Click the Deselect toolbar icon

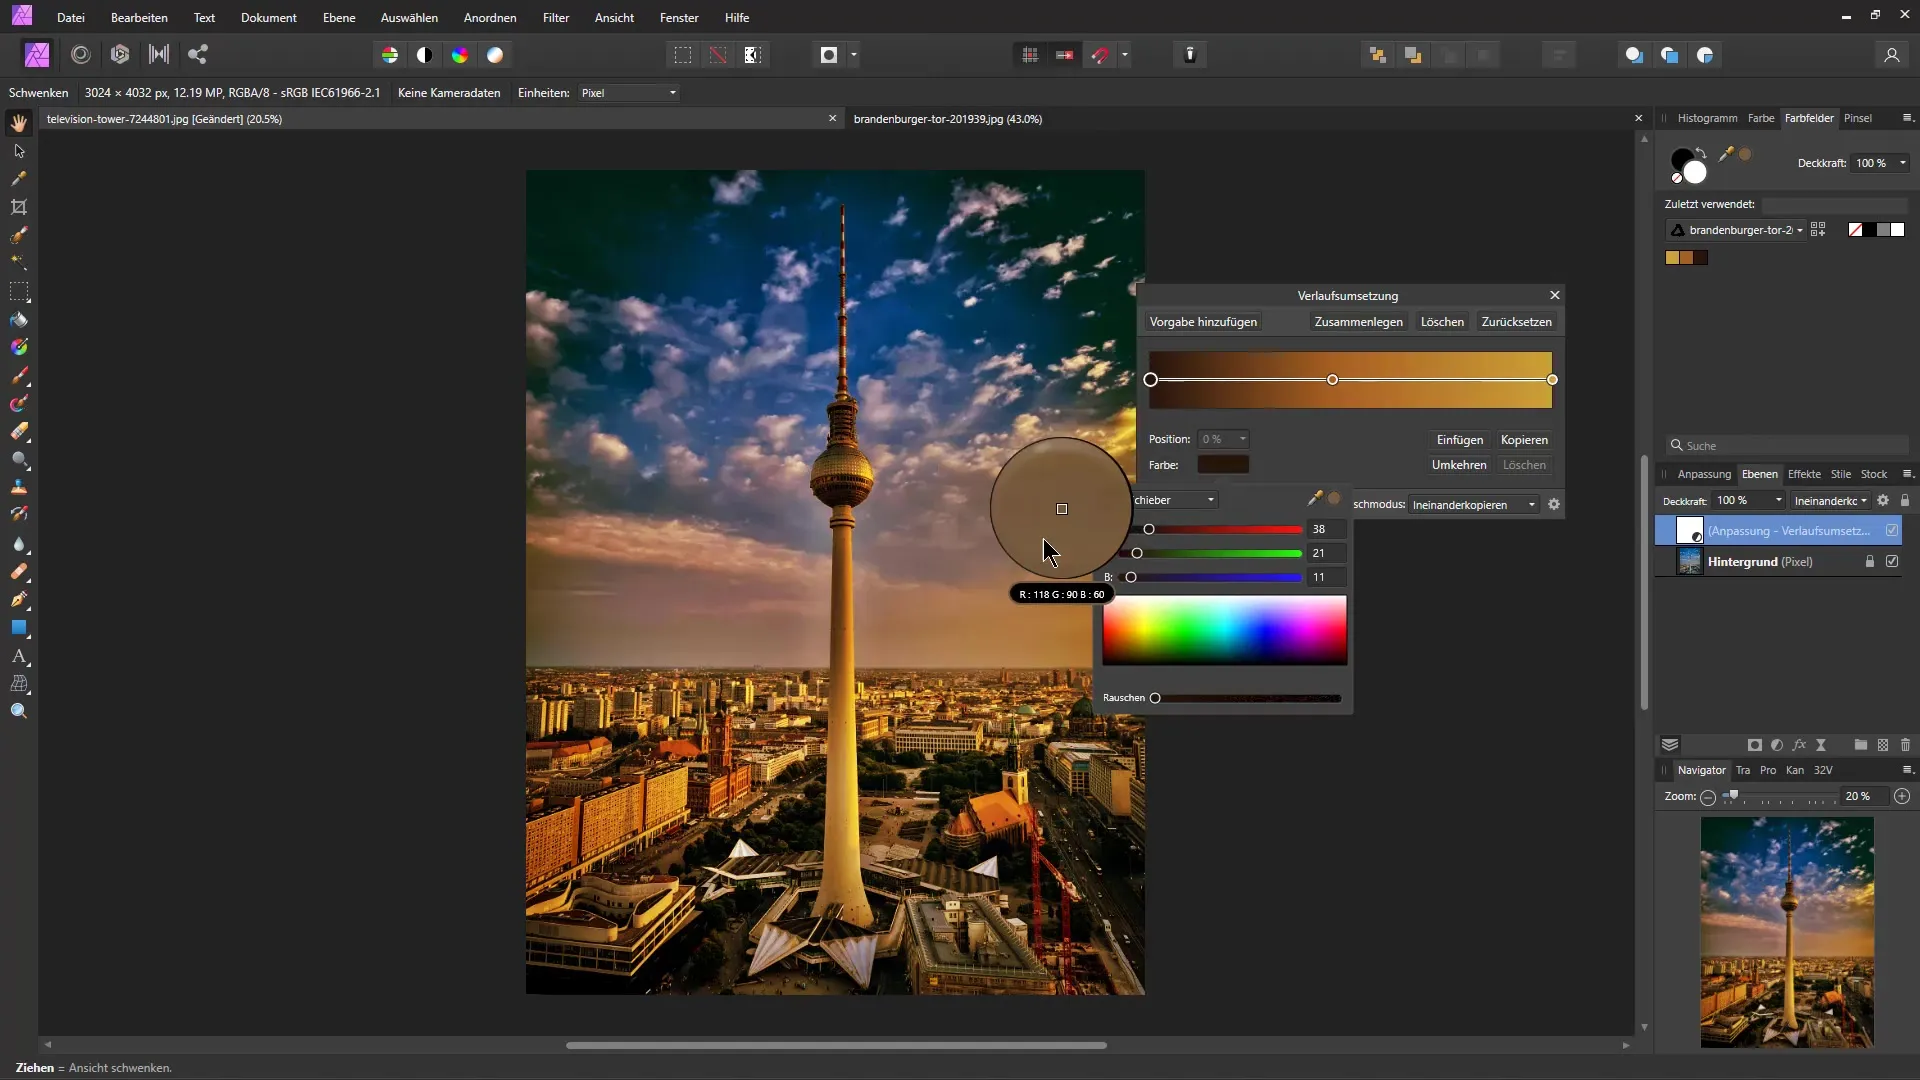(718, 55)
